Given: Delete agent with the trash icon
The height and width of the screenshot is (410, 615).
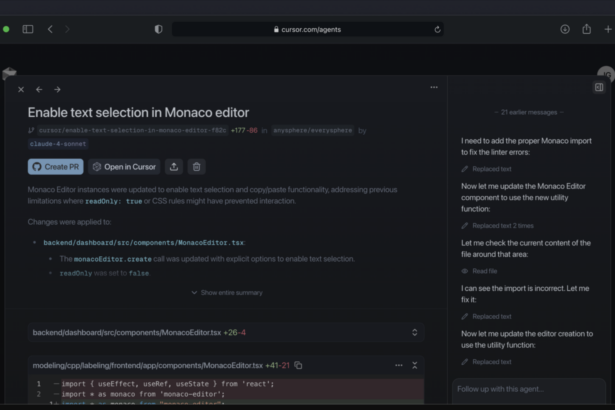Looking at the screenshot, I should tap(197, 167).
